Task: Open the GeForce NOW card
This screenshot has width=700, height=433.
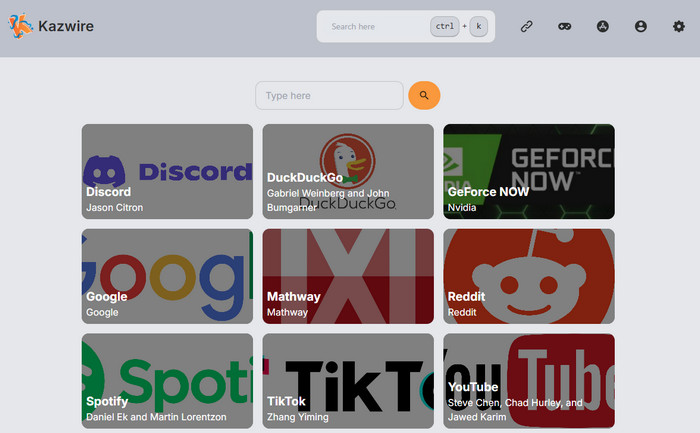Action: click(x=529, y=171)
